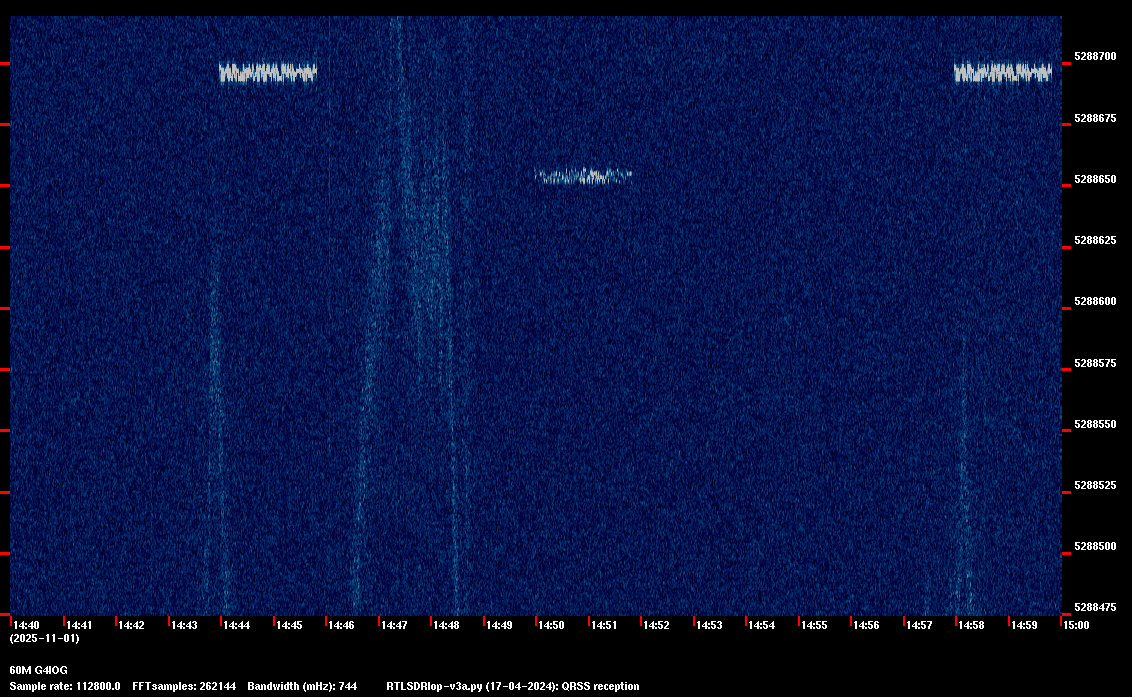Click the 5288600 frequency label

point(1095,301)
